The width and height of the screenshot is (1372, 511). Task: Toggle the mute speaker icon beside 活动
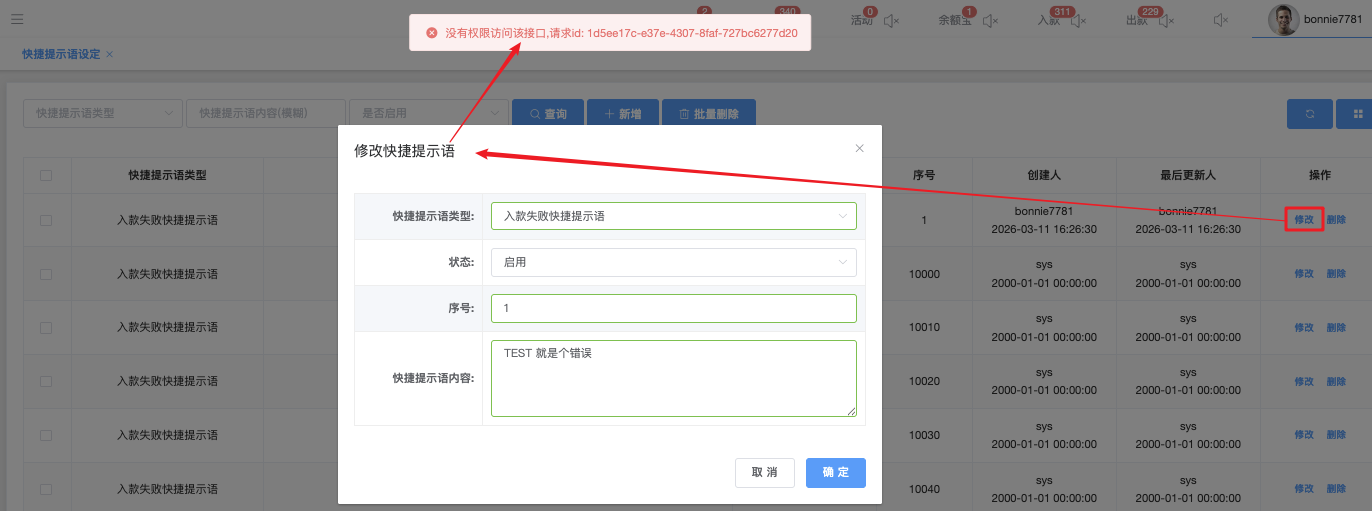click(x=891, y=20)
